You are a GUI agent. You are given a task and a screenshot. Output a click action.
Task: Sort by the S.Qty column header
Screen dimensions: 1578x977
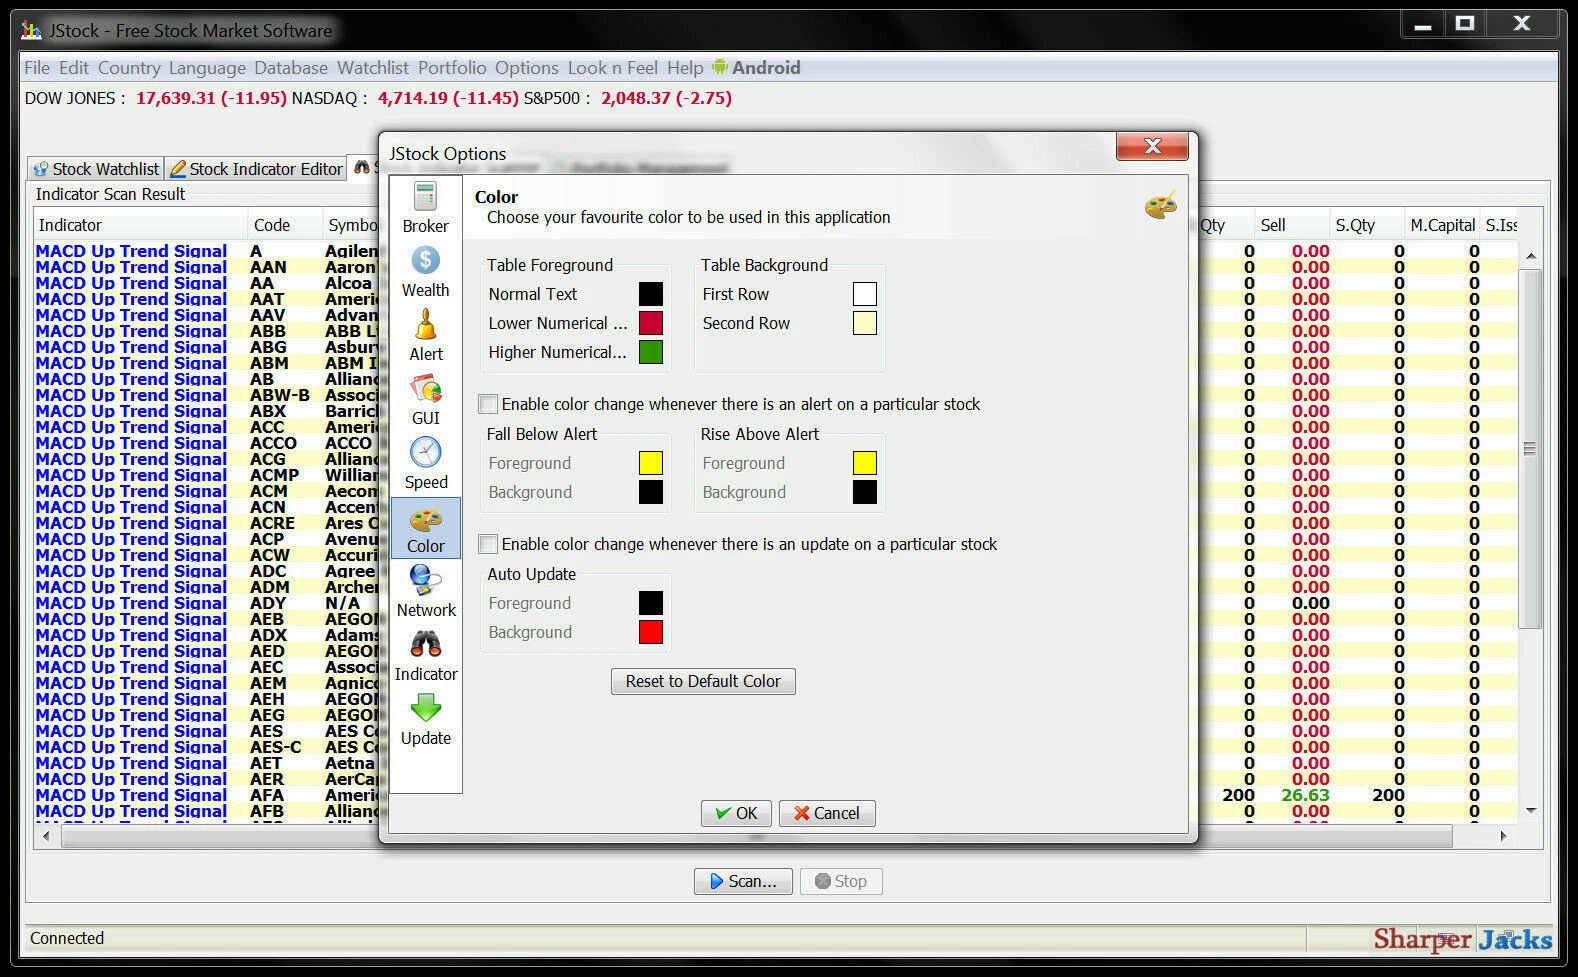click(1367, 225)
